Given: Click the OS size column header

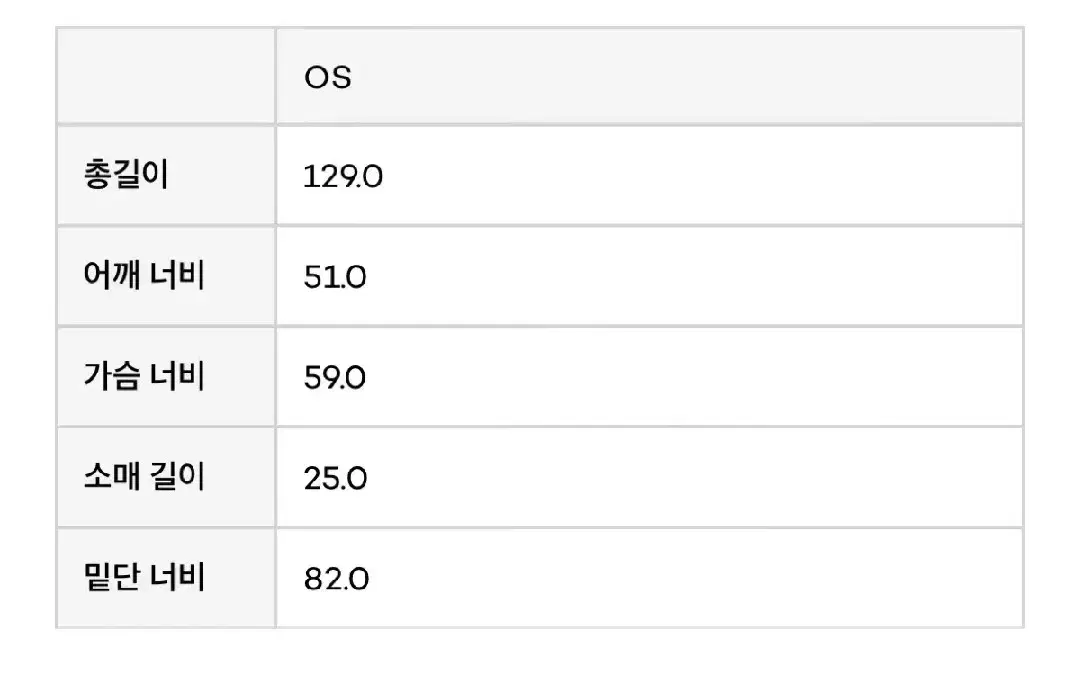Looking at the screenshot, I should (328, 77).
